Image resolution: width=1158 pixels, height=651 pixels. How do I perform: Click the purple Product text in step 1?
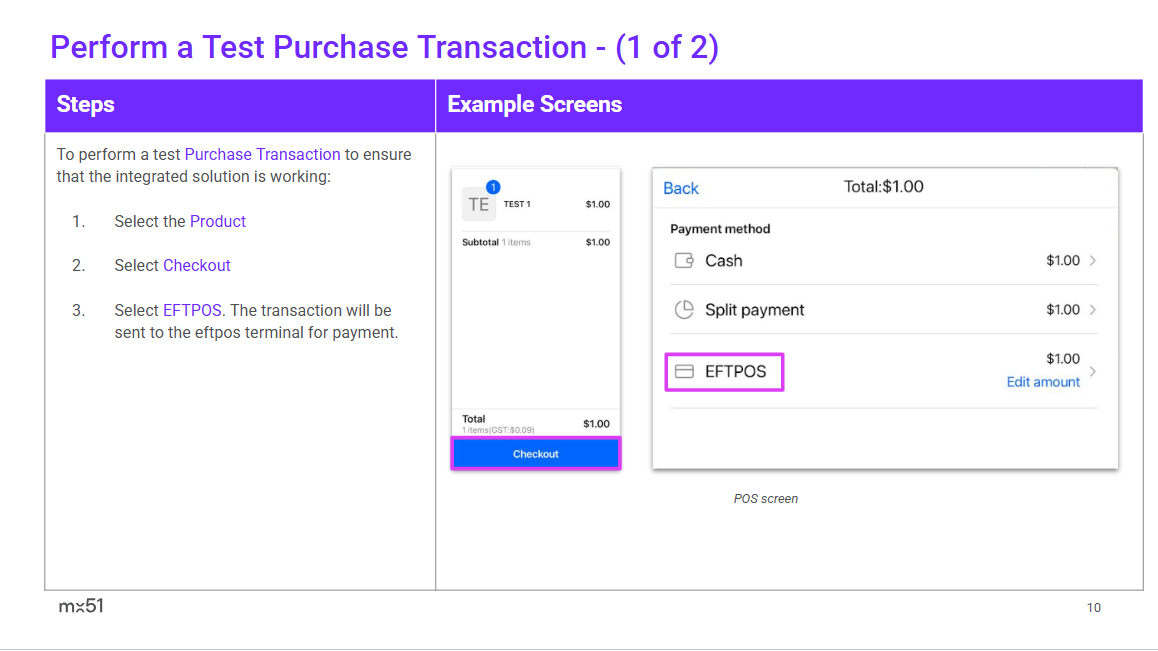point(218,222)
